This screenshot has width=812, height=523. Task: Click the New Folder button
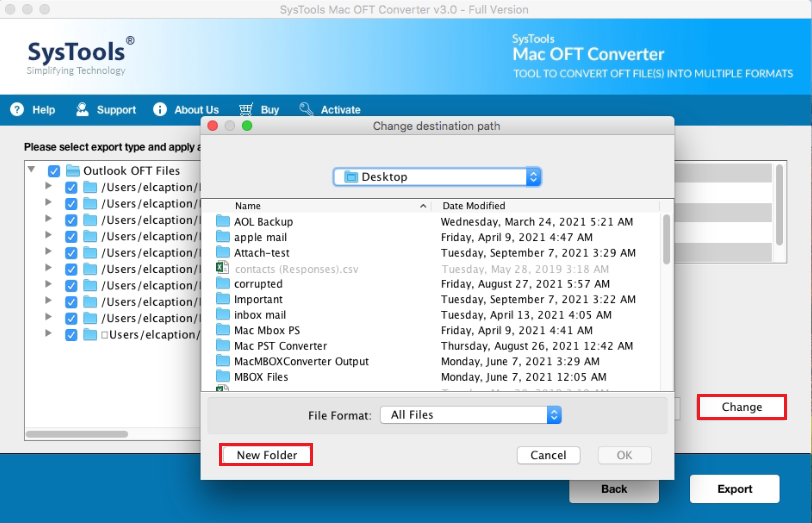point(266,455)
